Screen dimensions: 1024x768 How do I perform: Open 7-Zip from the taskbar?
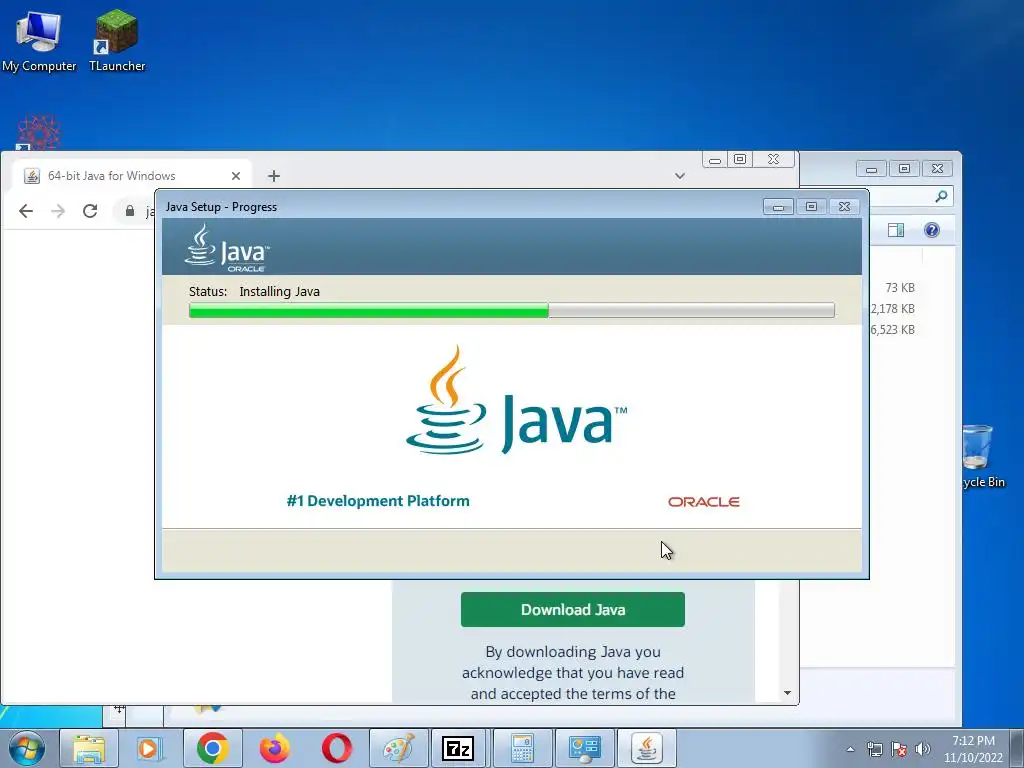tap(458, 748)
